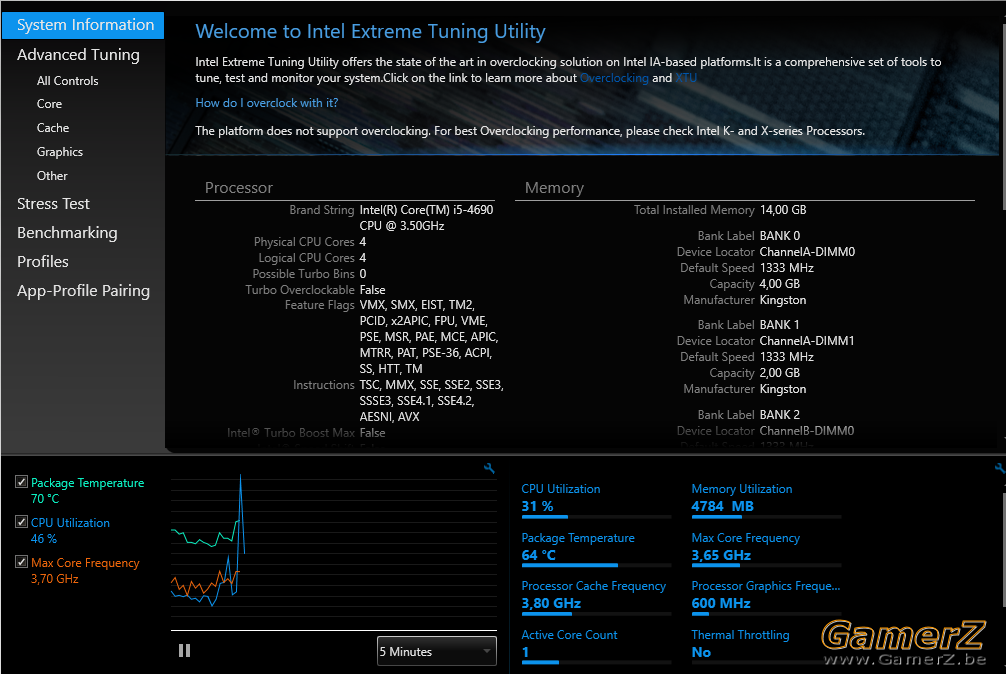Open the 5 Minutes time range dropdown
Image resolution: width=1006 pixels, height=674 pixels.
point(436,651)
